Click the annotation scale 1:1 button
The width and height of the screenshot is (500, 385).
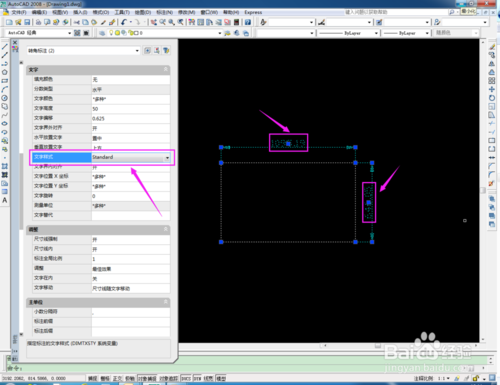click(444, 378)
